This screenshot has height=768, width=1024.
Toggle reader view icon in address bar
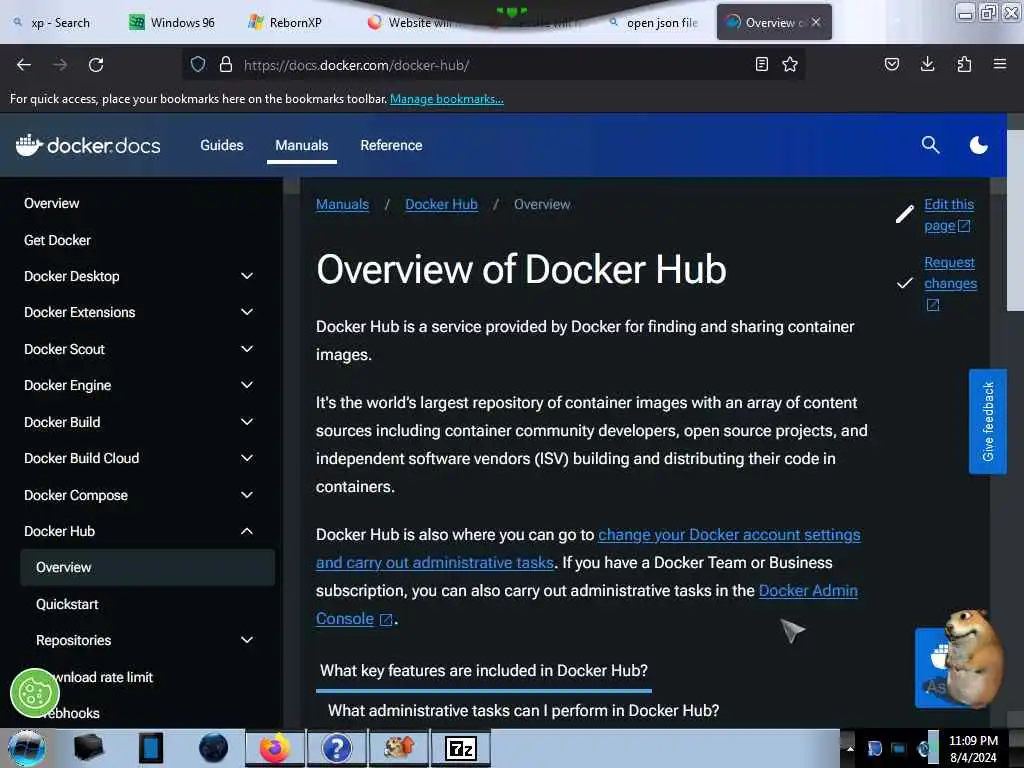click(x=761, y=64)
